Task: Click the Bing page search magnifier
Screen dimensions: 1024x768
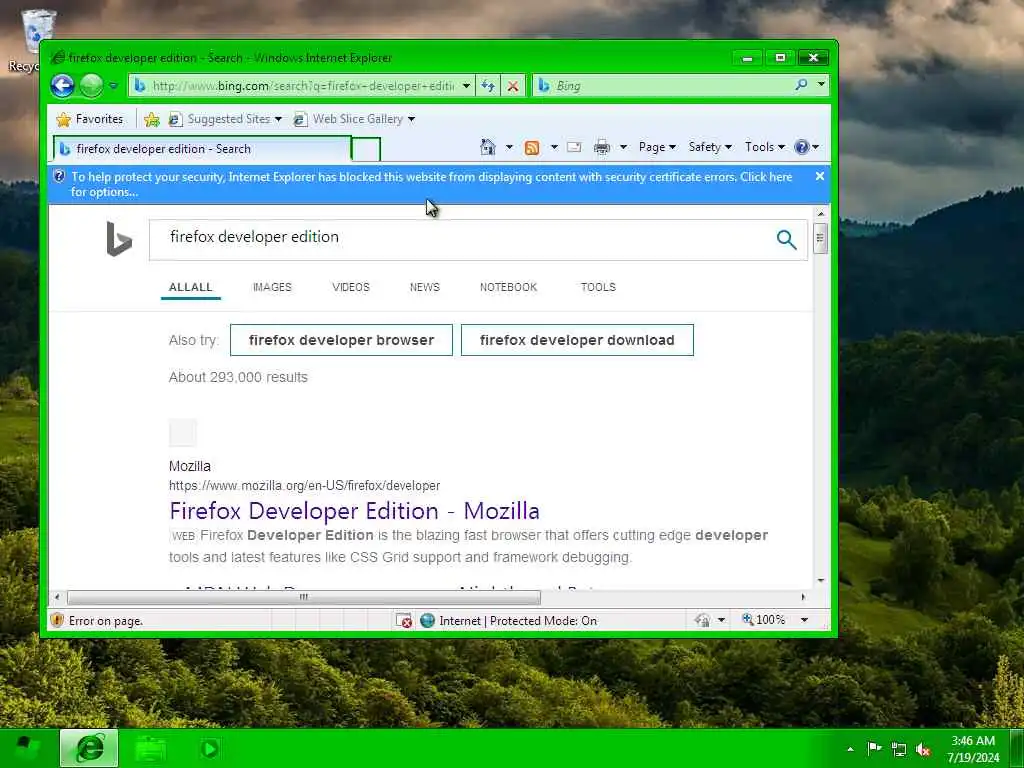Action: coord(786,240)
